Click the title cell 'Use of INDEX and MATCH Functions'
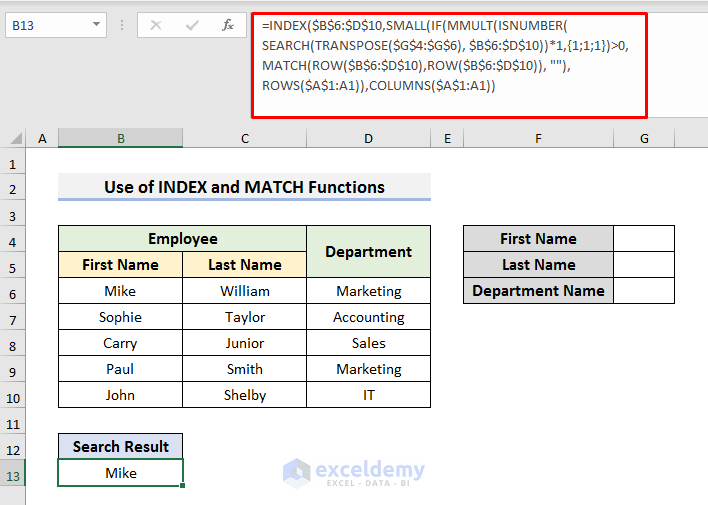The height and width of the screenshot is (505, 708). [244, 187]
